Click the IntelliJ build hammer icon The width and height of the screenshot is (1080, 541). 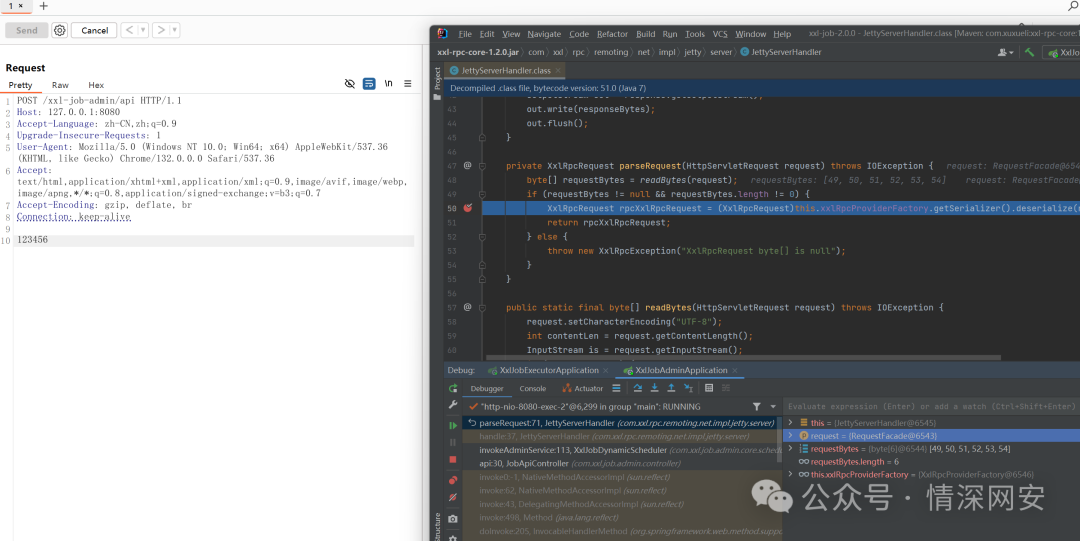point(1029,52)
